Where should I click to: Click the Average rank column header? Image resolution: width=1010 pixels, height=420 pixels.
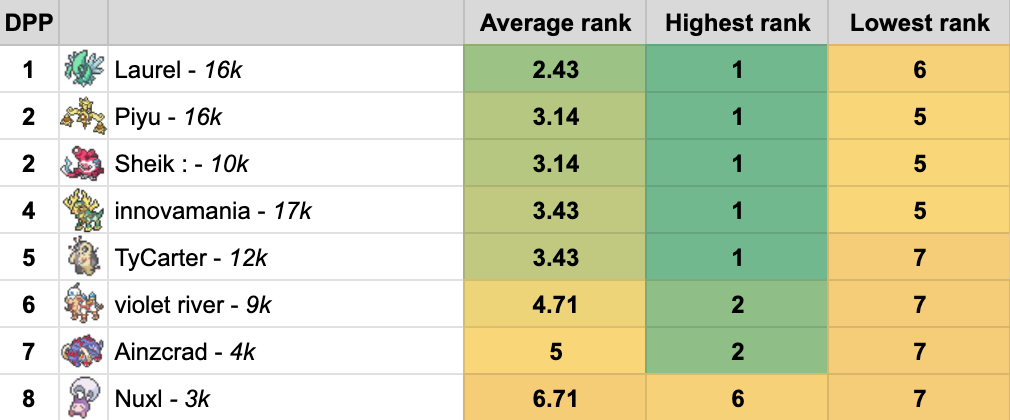(x=556, y=23)
